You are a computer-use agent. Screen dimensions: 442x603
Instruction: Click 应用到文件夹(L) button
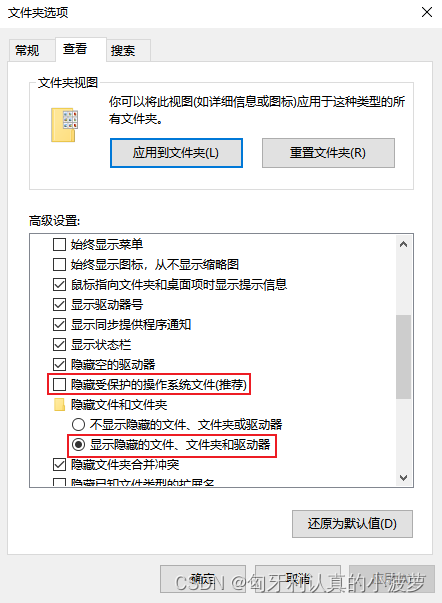[176, 153]
